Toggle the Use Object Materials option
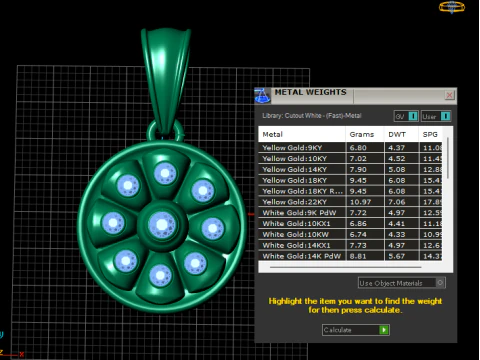 [x=402, y=283]
